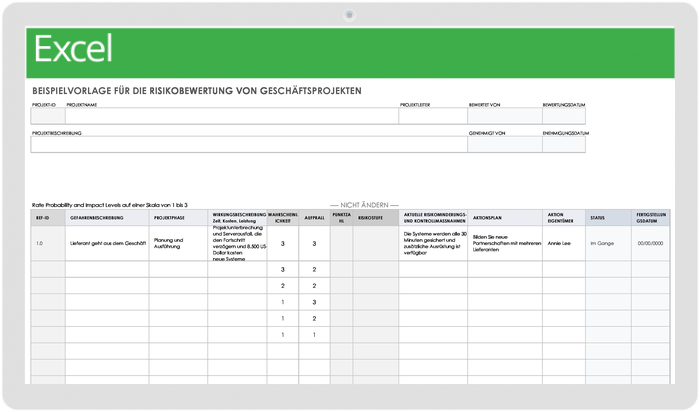The height and width of the screenshot is (412, 700).
Task: Select Aufprall 2 in the row with Wahrscheinlichkeit 3
Action: (x=314, y=270)
